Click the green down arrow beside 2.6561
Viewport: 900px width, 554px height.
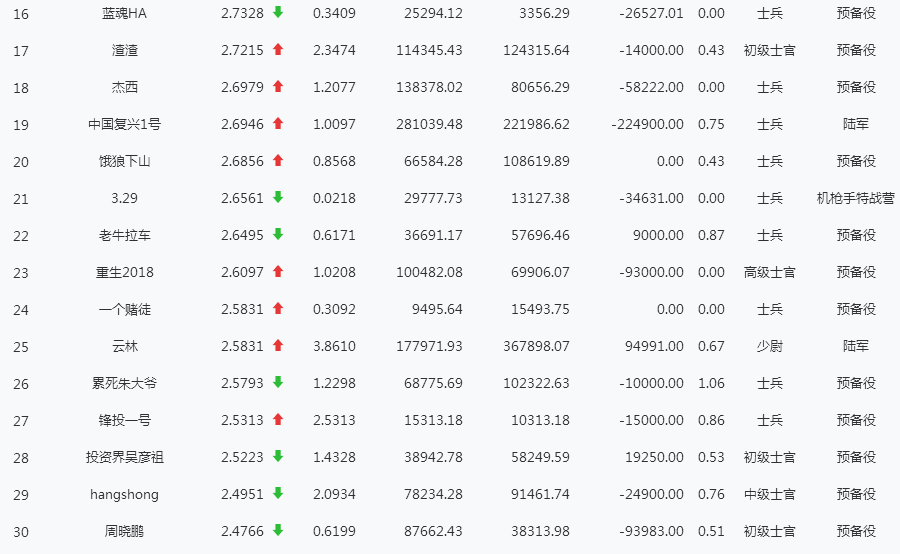click(x=278, y=197)
